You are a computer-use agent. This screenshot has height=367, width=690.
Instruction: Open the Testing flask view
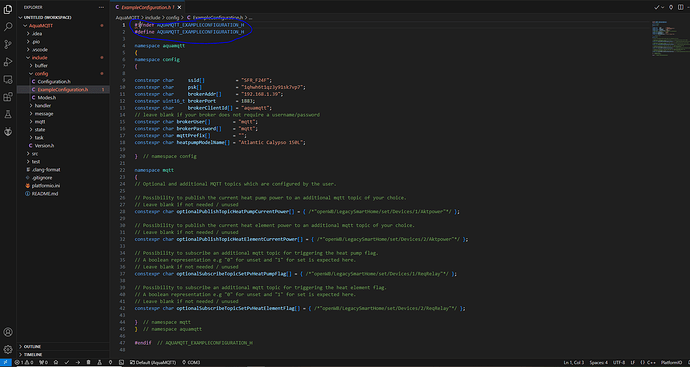(x=8, y=114)
